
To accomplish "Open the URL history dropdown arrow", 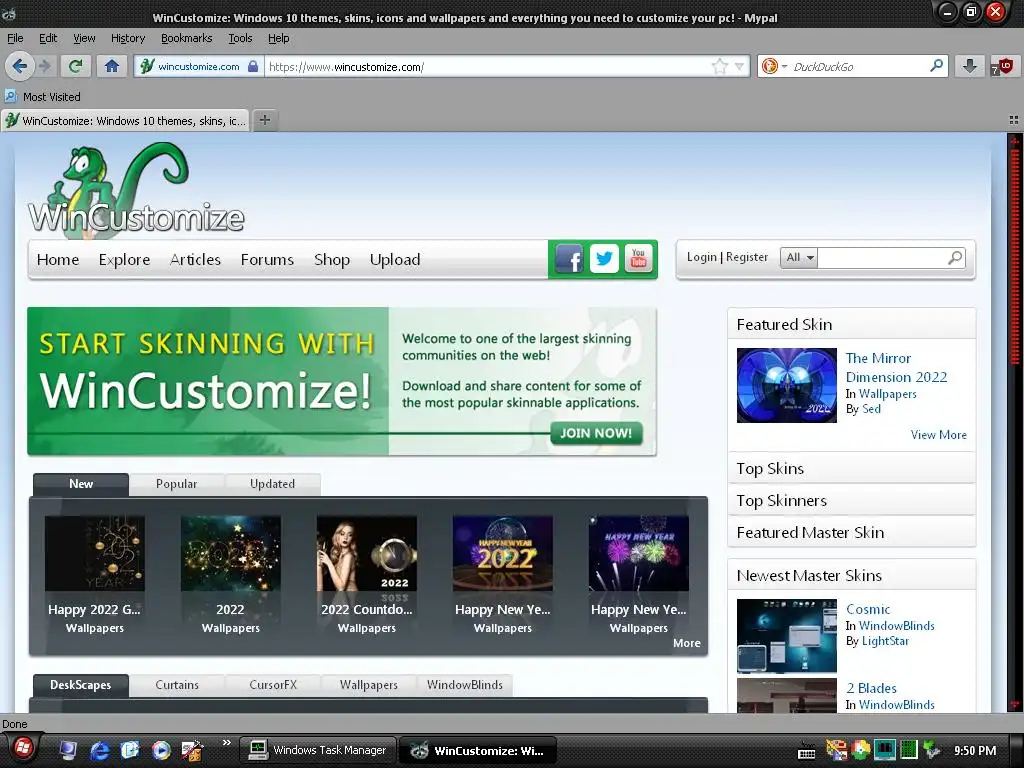I will 739,66.
